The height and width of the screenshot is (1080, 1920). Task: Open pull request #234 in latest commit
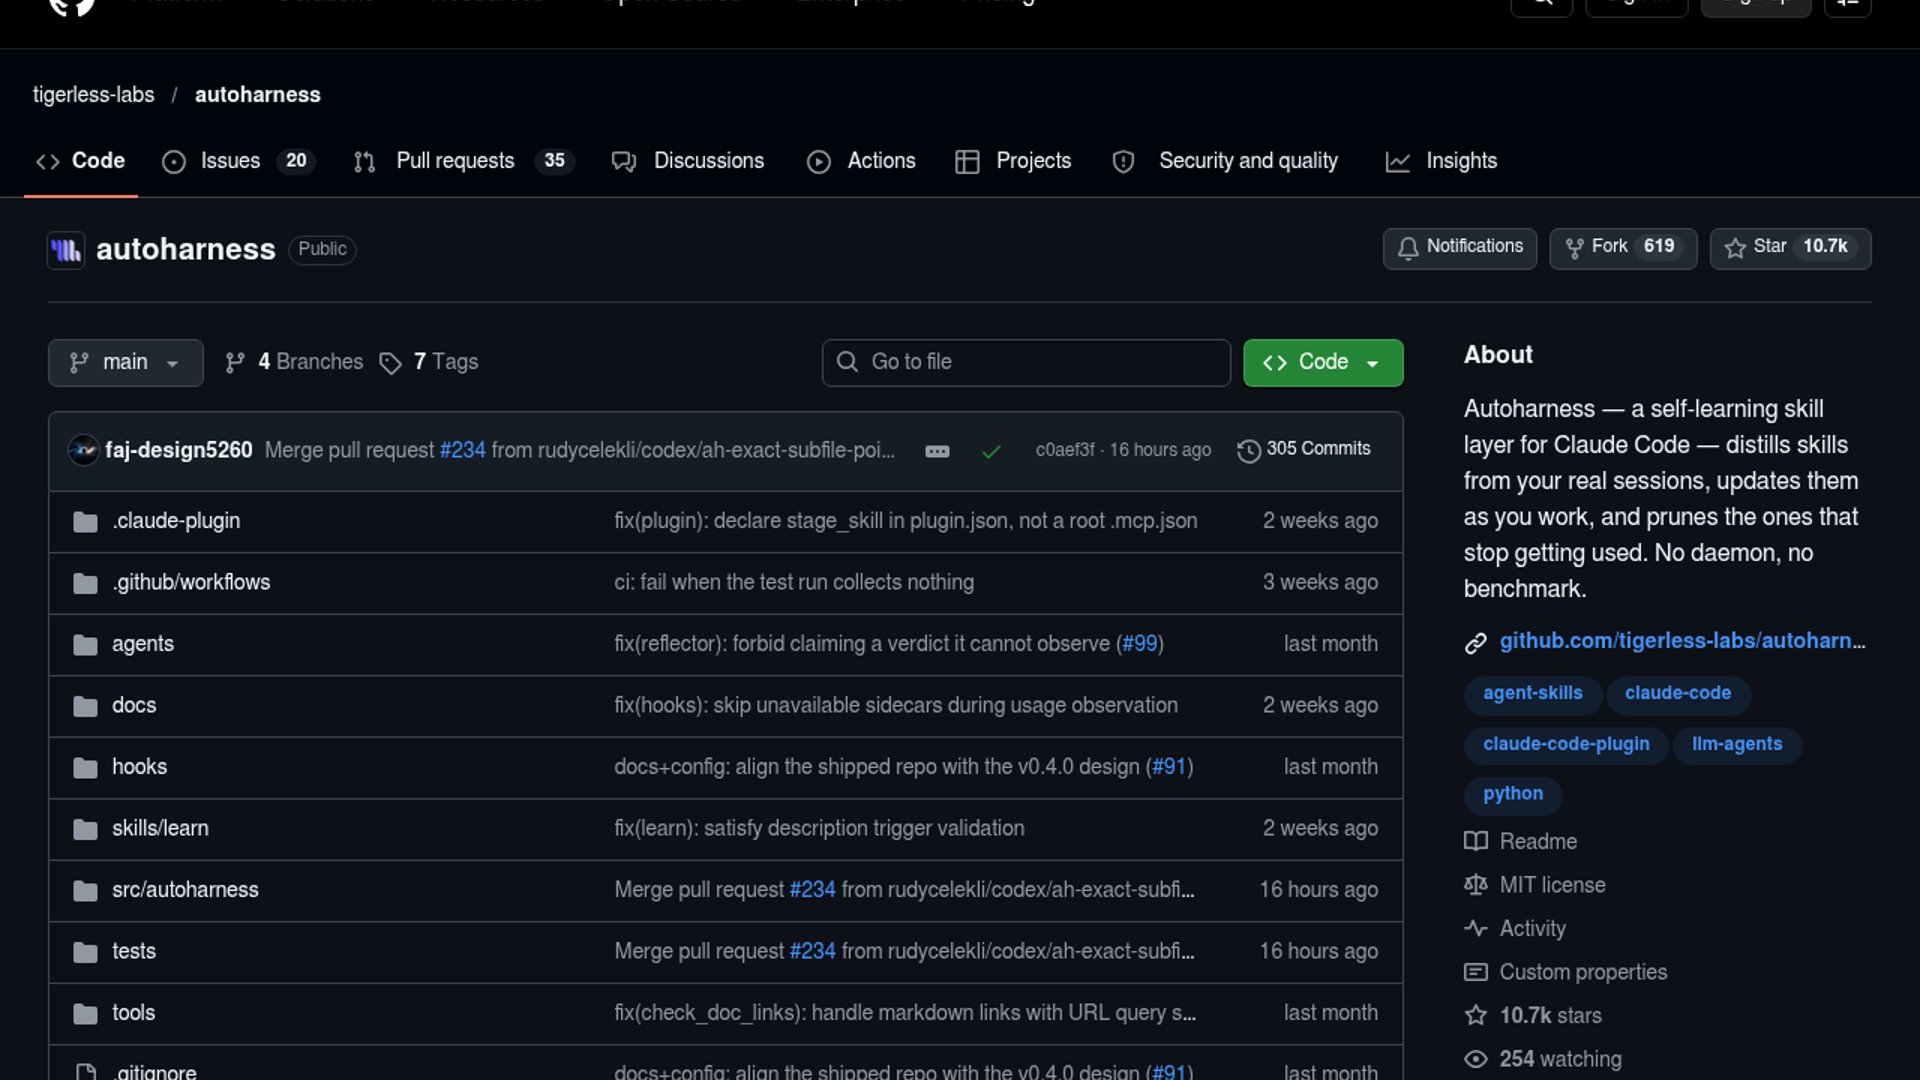point(462,450)
